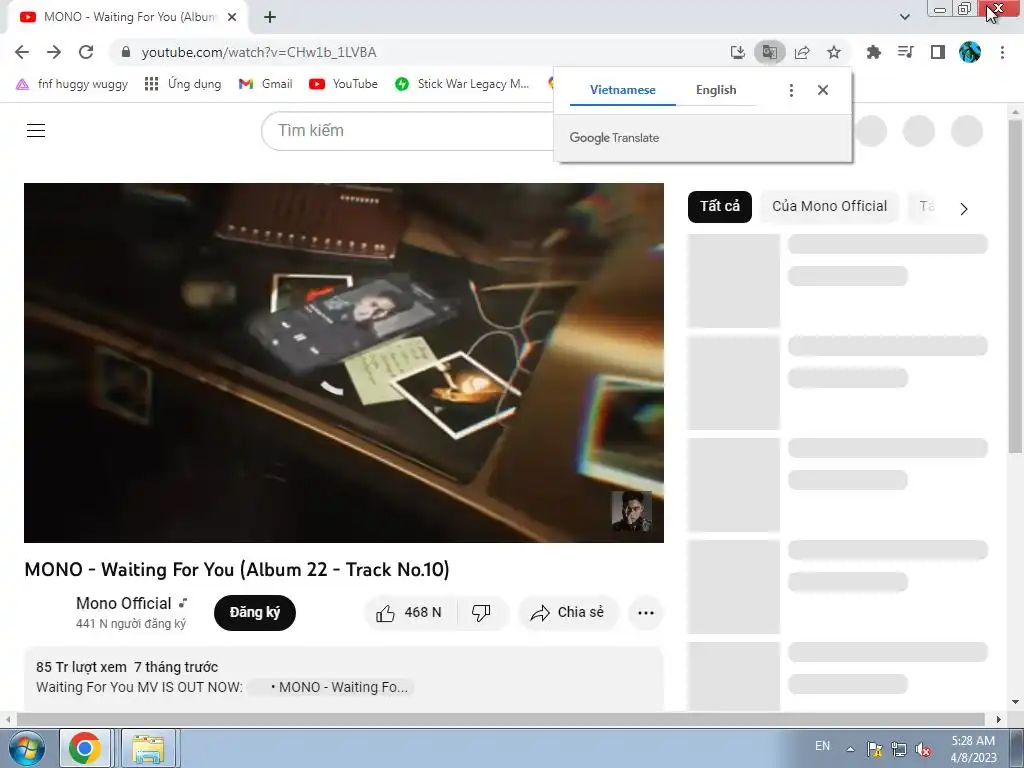Click the Đăng ký subscribe button
Screen dimensions: 1024x768
[x=255, y=613]
